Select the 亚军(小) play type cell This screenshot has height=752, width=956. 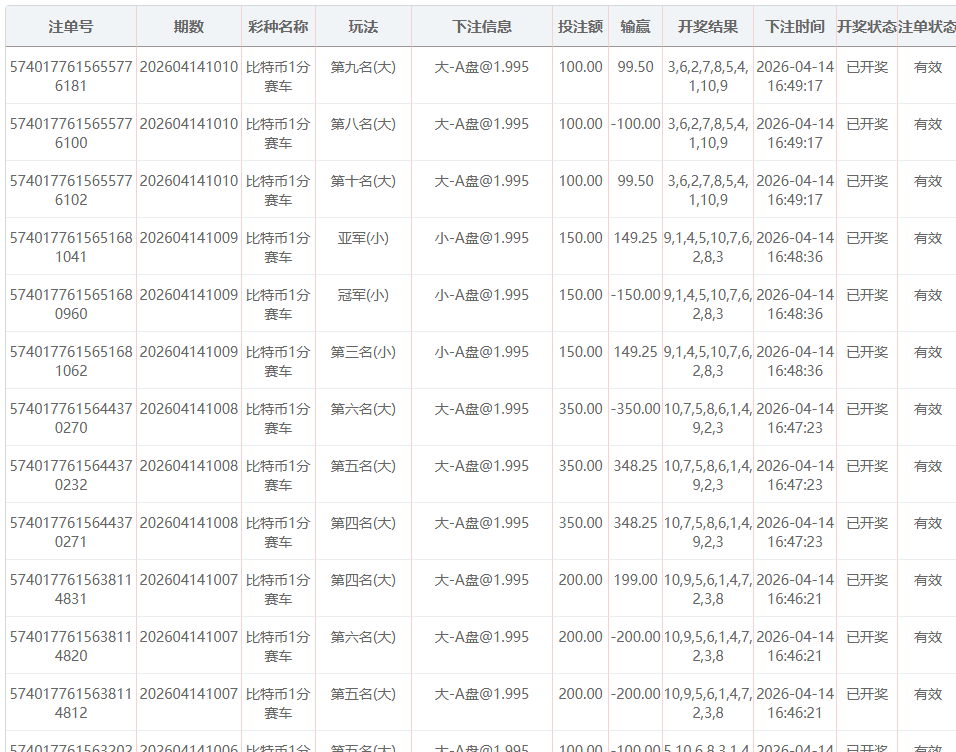point(363,238)
